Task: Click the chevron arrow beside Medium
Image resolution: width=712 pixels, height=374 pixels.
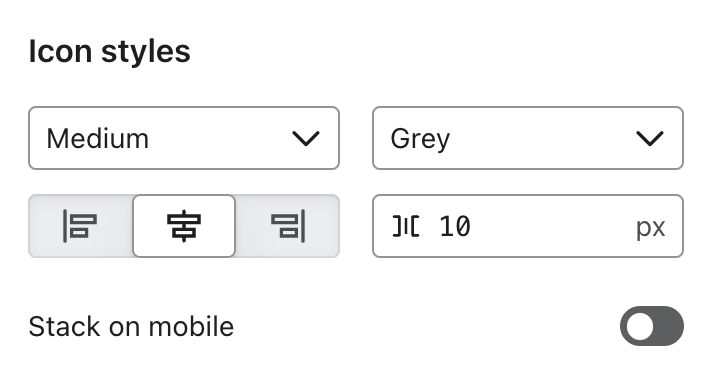Action: (306, 138)
